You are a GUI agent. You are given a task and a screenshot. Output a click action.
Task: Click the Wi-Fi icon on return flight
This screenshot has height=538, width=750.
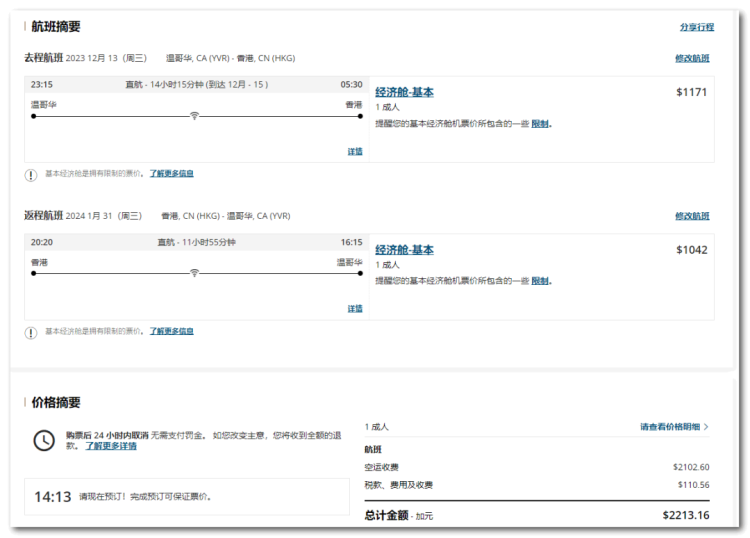coord(194,273)
